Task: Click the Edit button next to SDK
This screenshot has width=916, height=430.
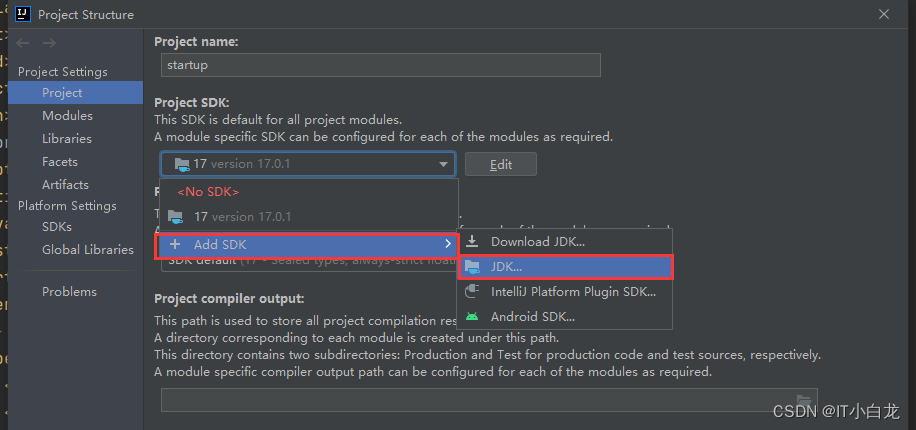Action: [x=501, y=164]
